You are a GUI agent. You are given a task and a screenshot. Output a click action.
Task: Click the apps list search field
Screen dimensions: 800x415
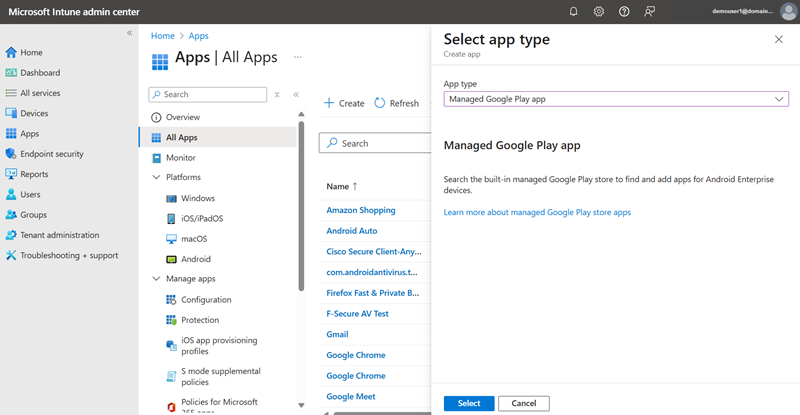point(375,143)
